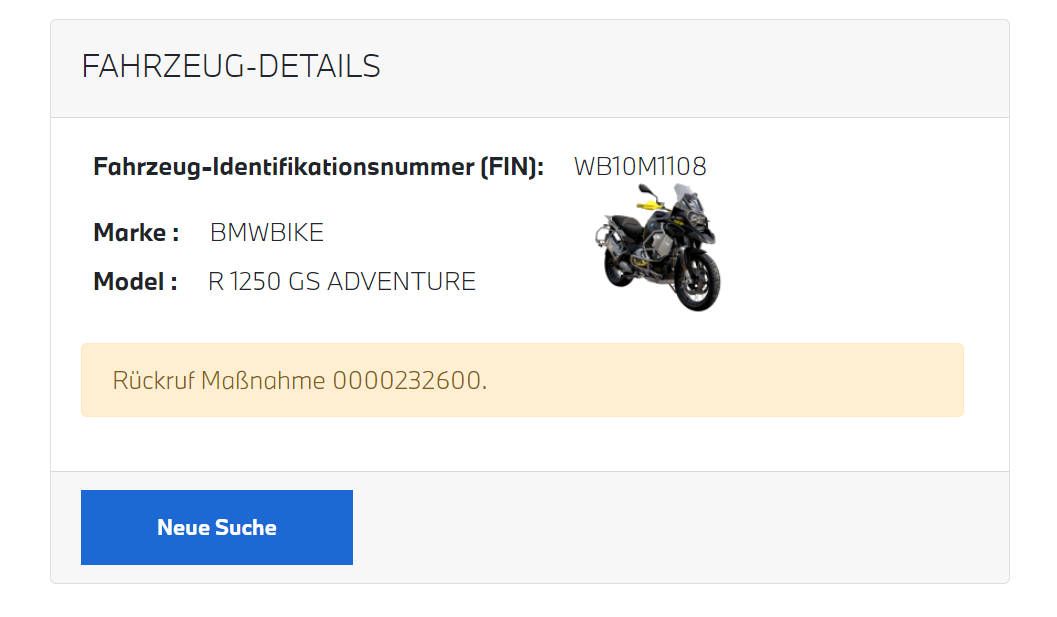Click the "Marke :" label
The image size is (1057, 617).
tap(136, 233)
